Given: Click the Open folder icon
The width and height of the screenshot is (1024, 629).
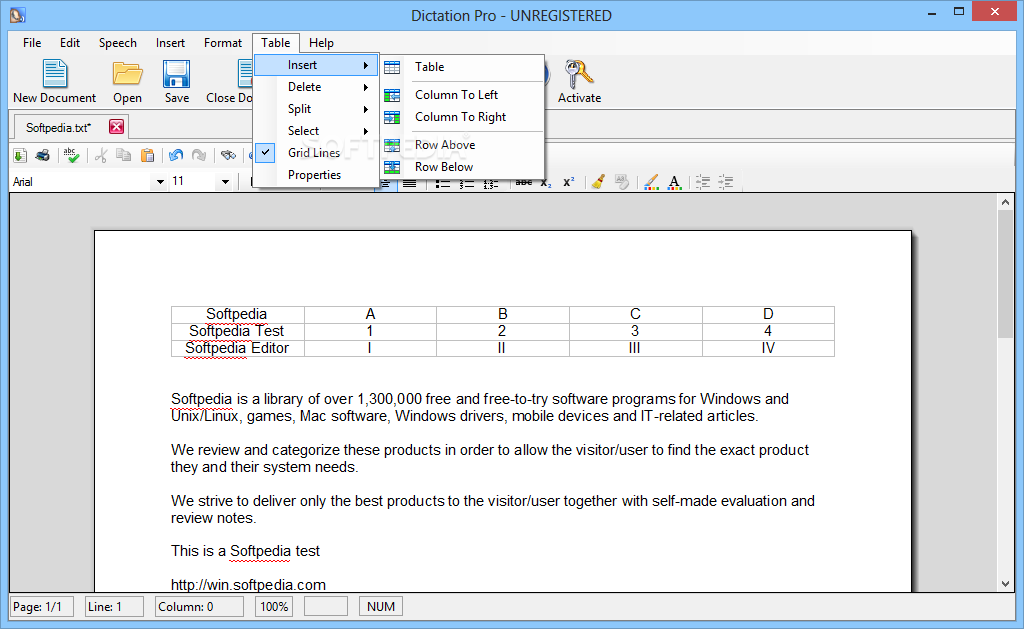Looking at the screenshot, I should 127,74.
